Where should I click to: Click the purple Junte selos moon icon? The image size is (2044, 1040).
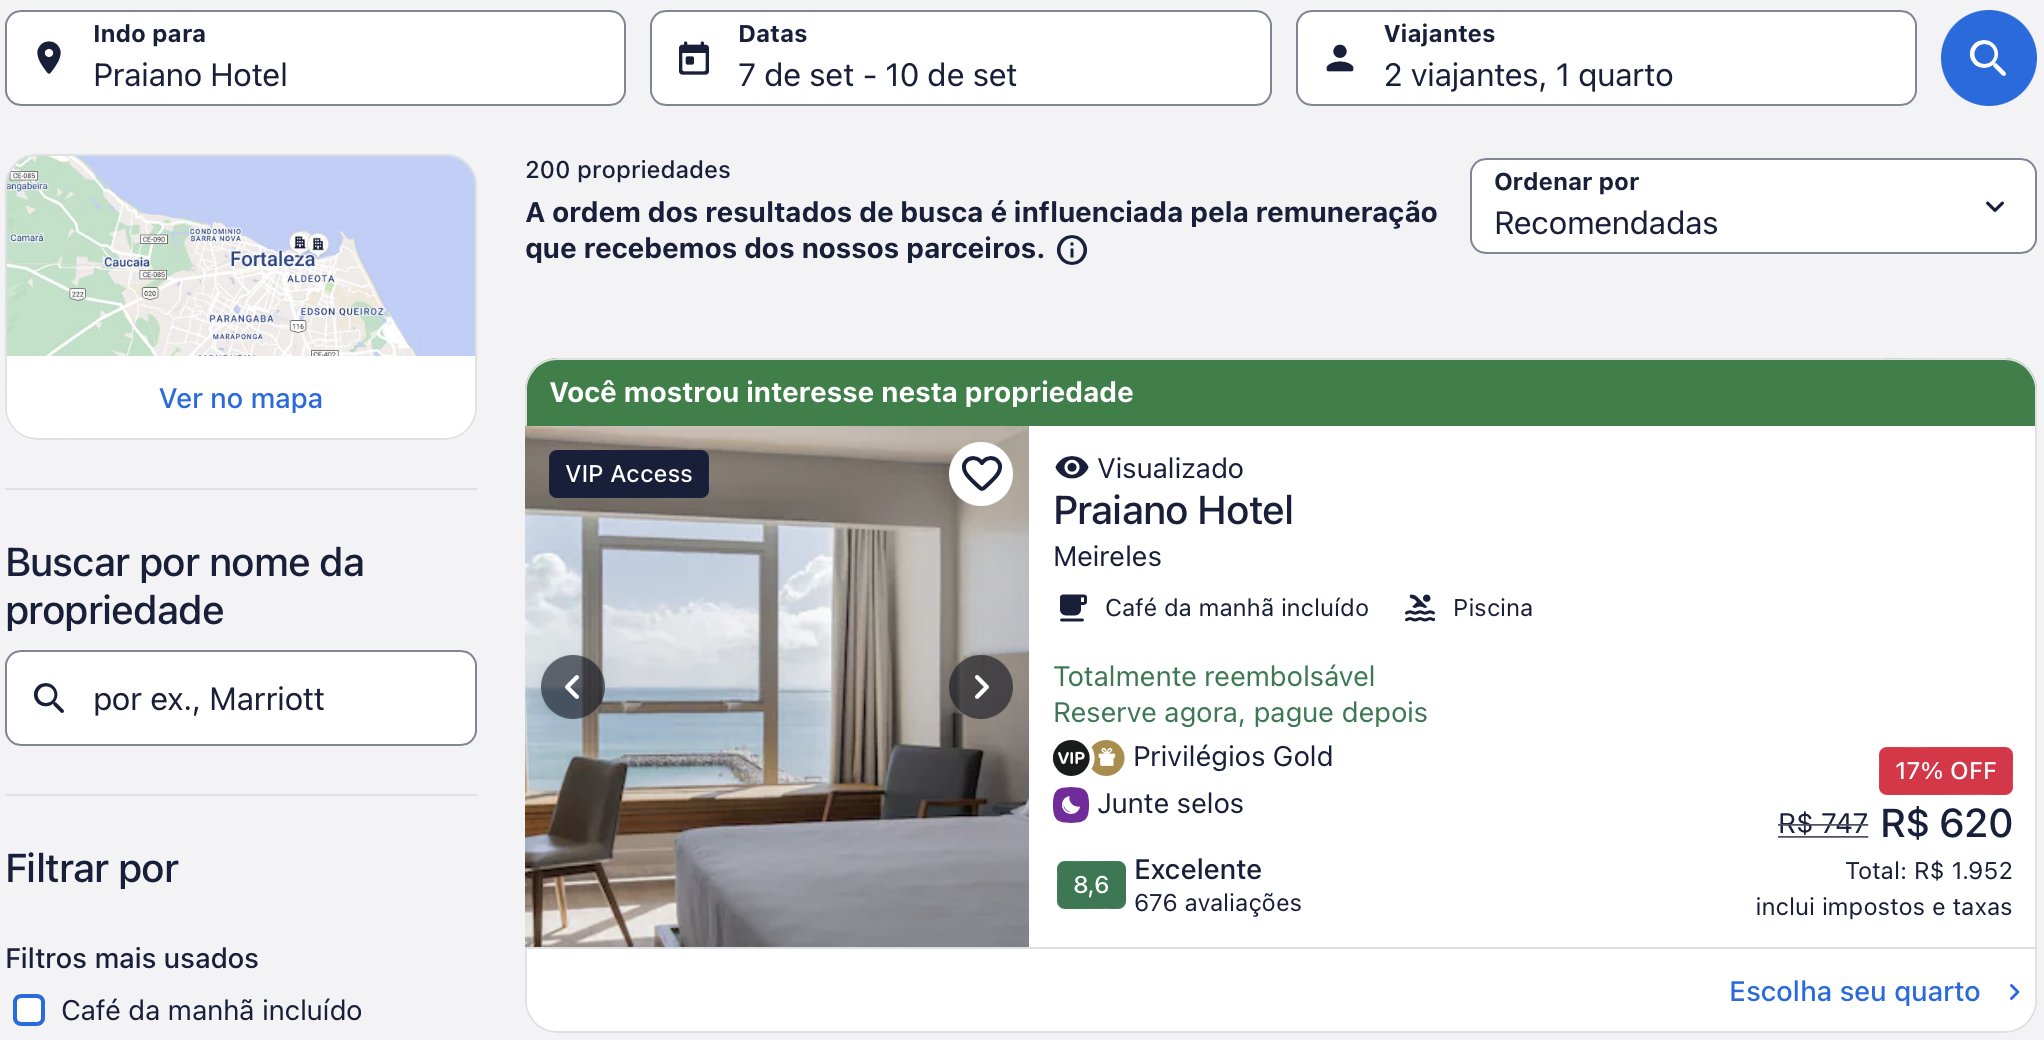tap(1071, 805)
